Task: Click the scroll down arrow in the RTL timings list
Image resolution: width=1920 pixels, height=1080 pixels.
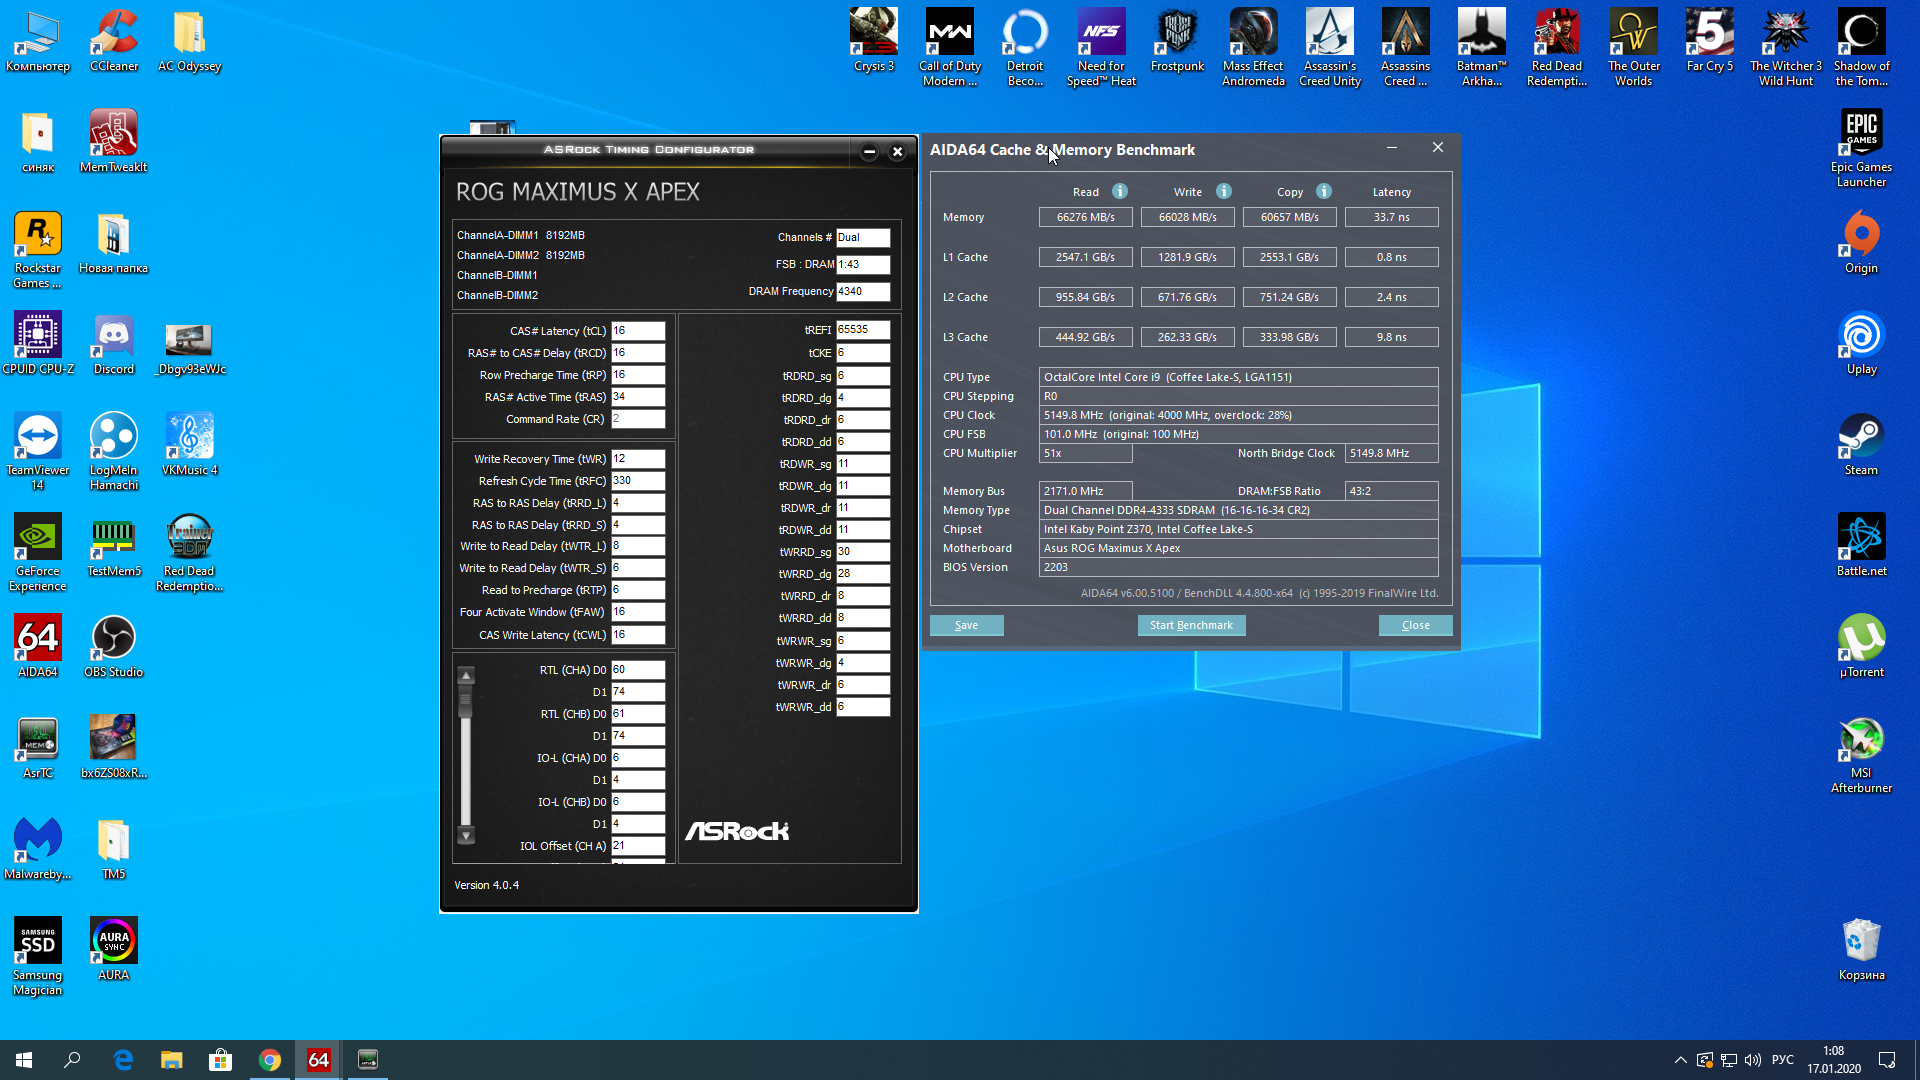Action: point(466,834)
